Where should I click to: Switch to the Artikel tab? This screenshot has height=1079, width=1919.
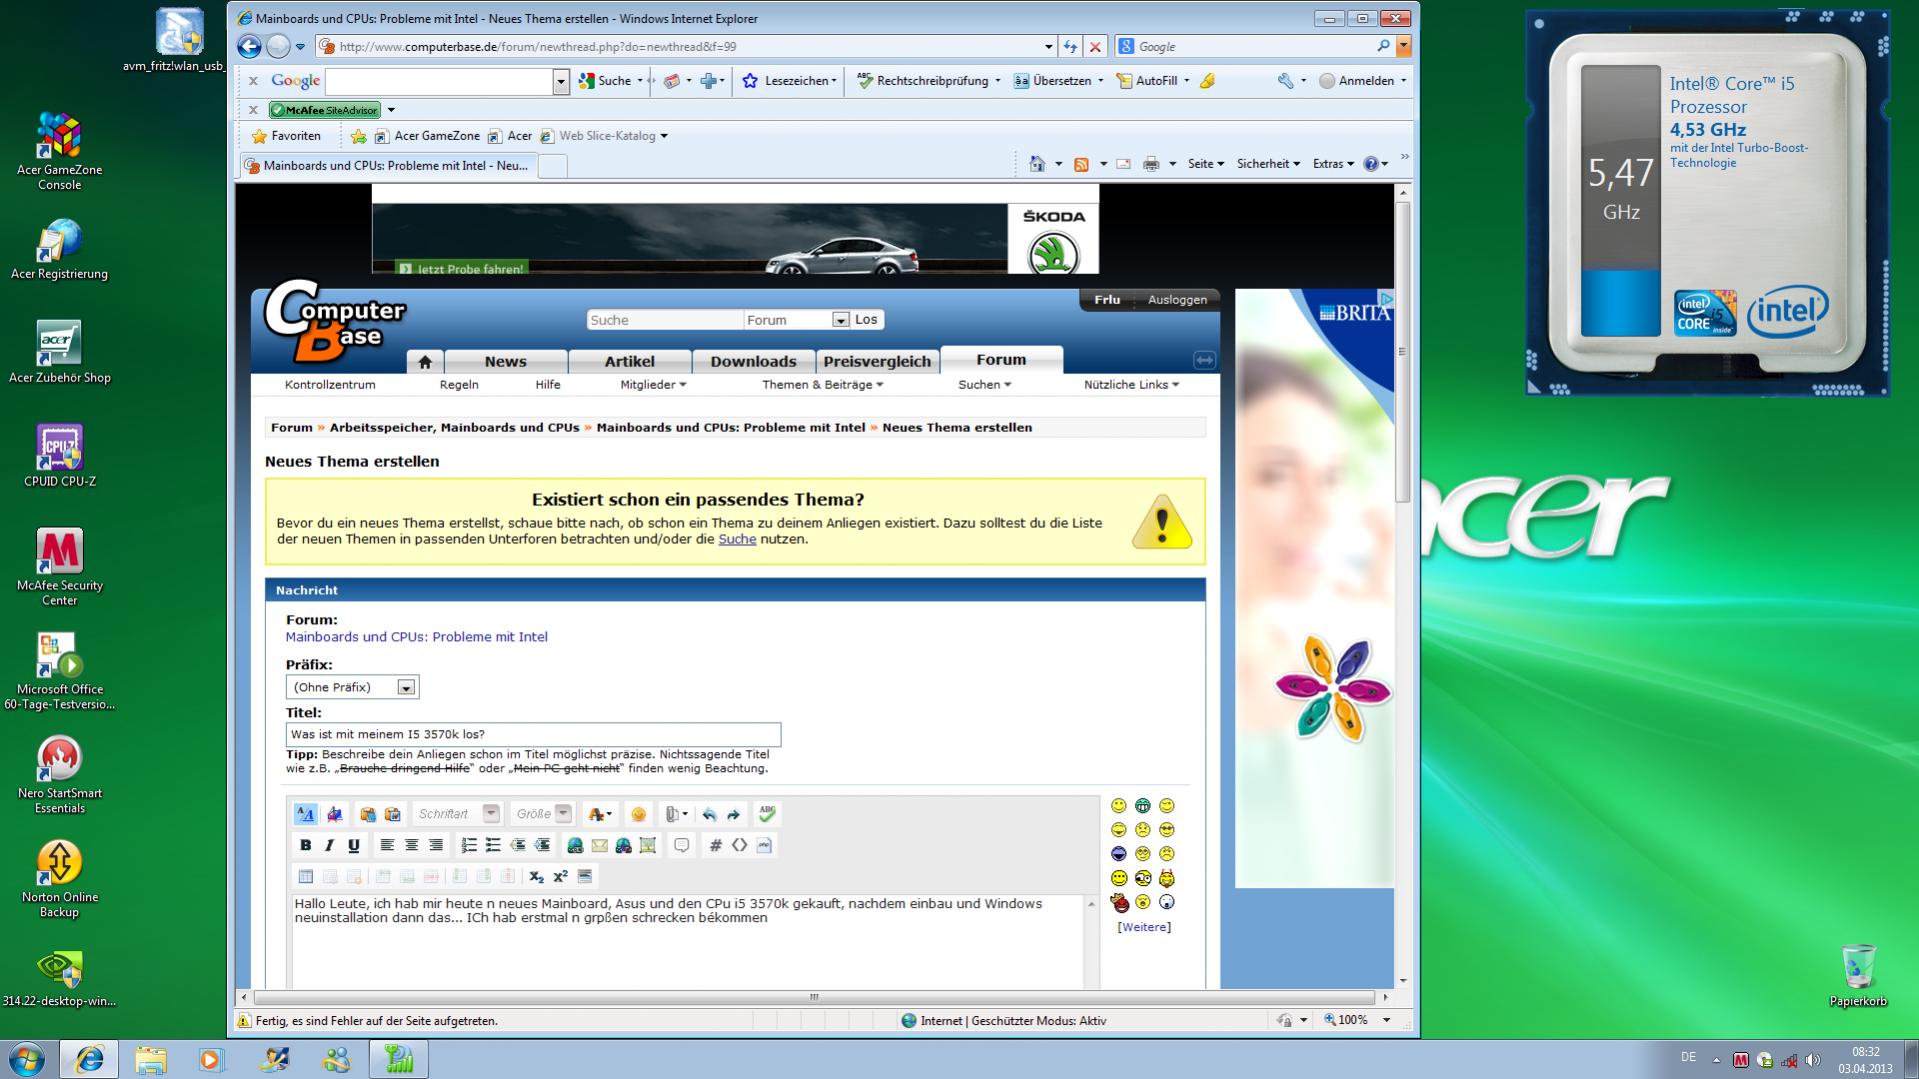tap(629, 362)
